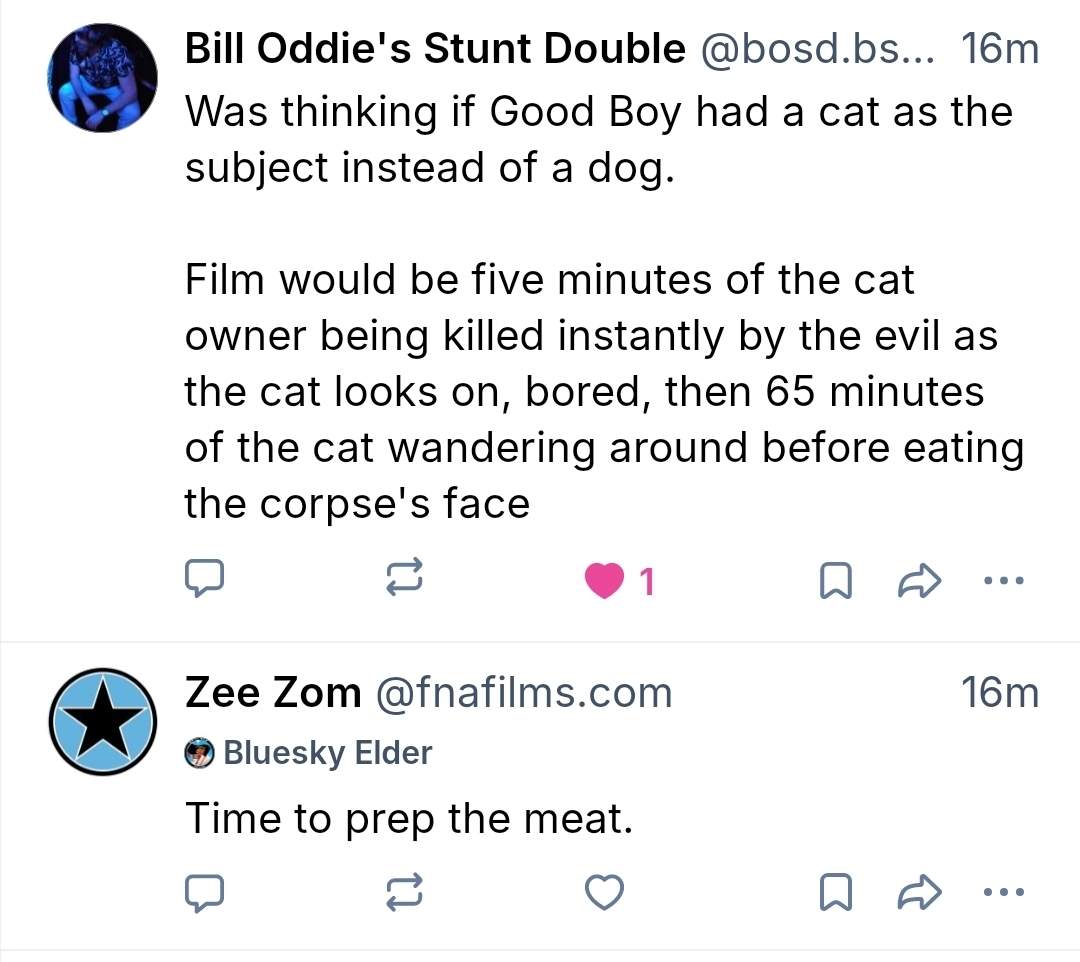Viewport: 1080px width, 962px height.
Task: Click the Bluesky Elder label badge
Action: point(310,752)
